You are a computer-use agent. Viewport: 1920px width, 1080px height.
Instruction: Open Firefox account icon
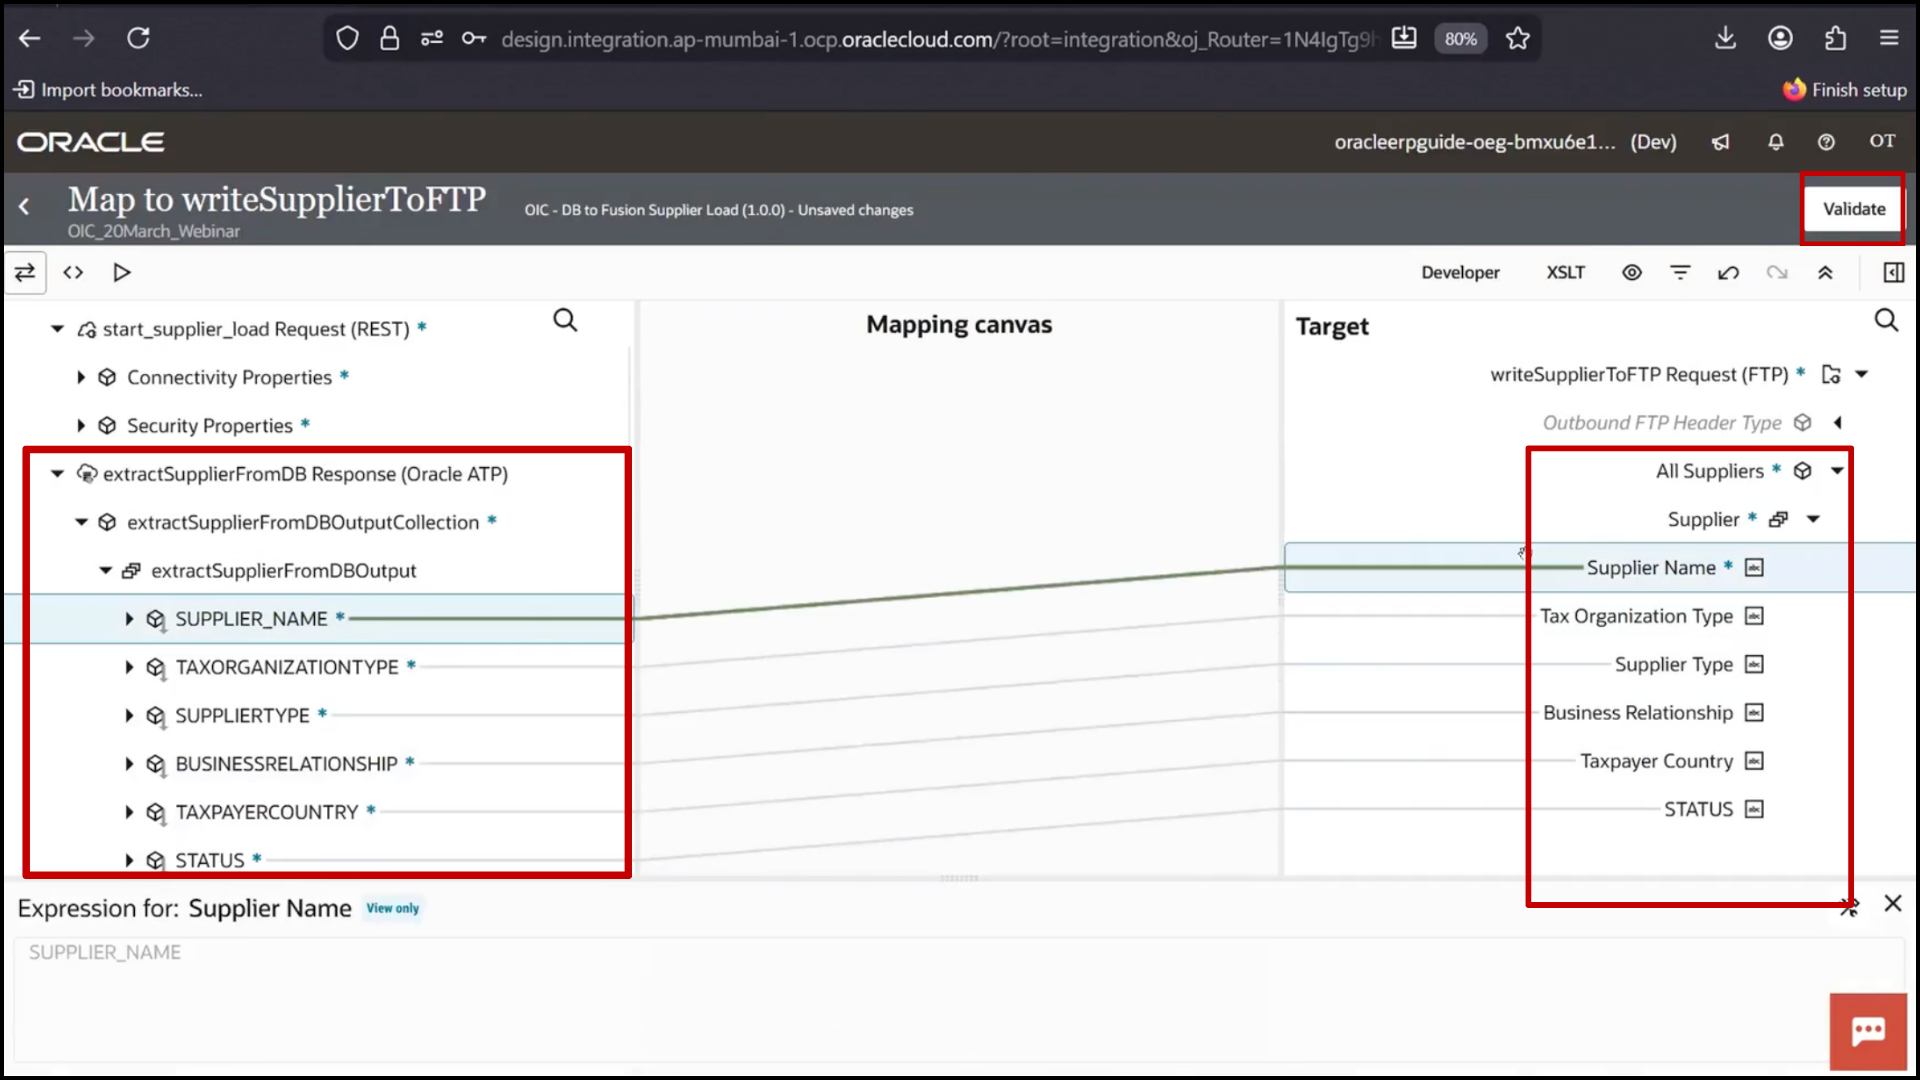click(x=1780, y=38)
